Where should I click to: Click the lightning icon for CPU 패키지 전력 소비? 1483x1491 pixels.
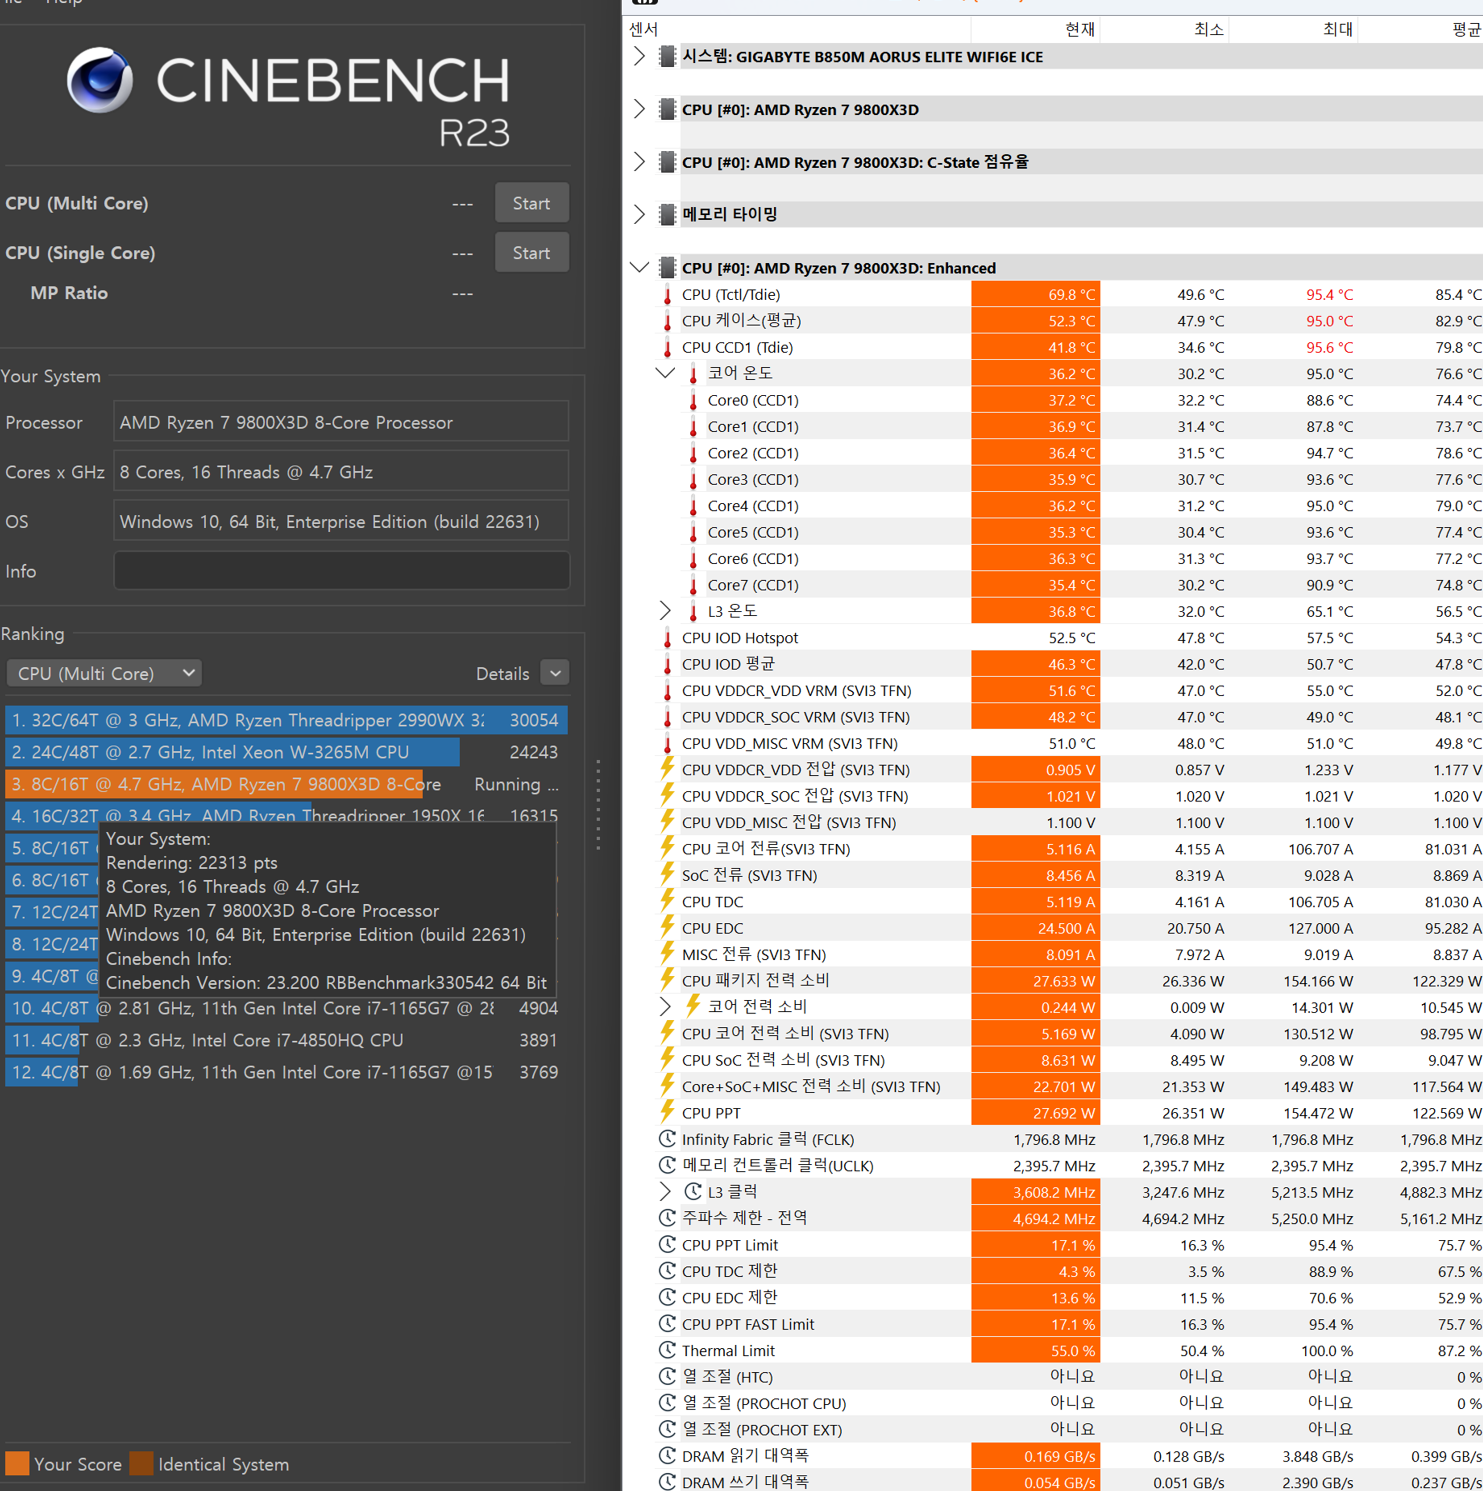coord(667,980)
